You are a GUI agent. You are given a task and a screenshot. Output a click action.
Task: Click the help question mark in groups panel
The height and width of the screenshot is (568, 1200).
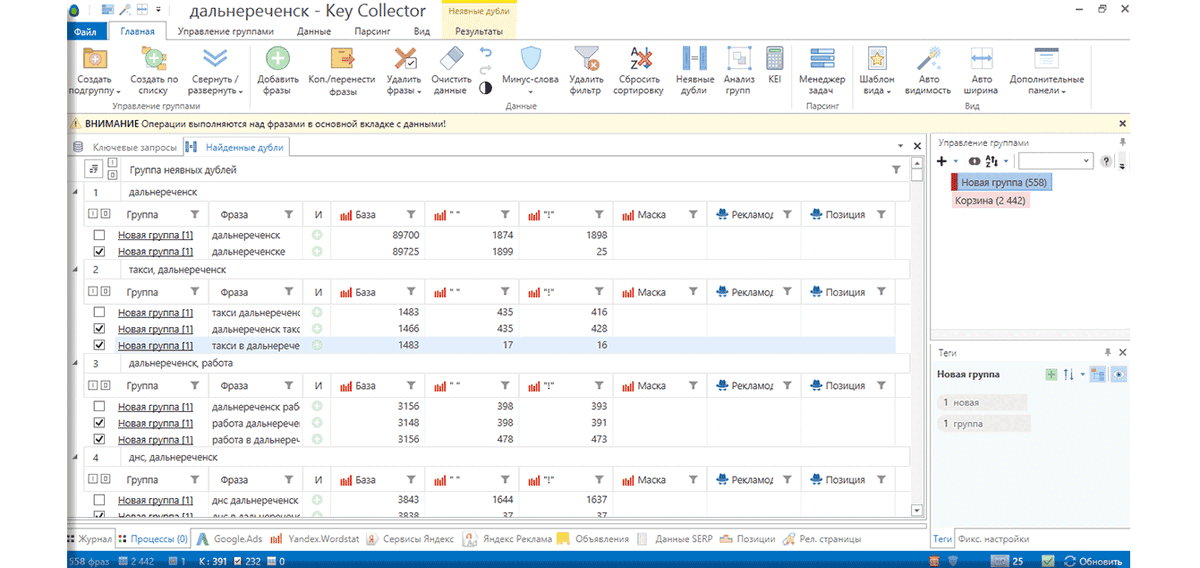[x=1106, y=161]
